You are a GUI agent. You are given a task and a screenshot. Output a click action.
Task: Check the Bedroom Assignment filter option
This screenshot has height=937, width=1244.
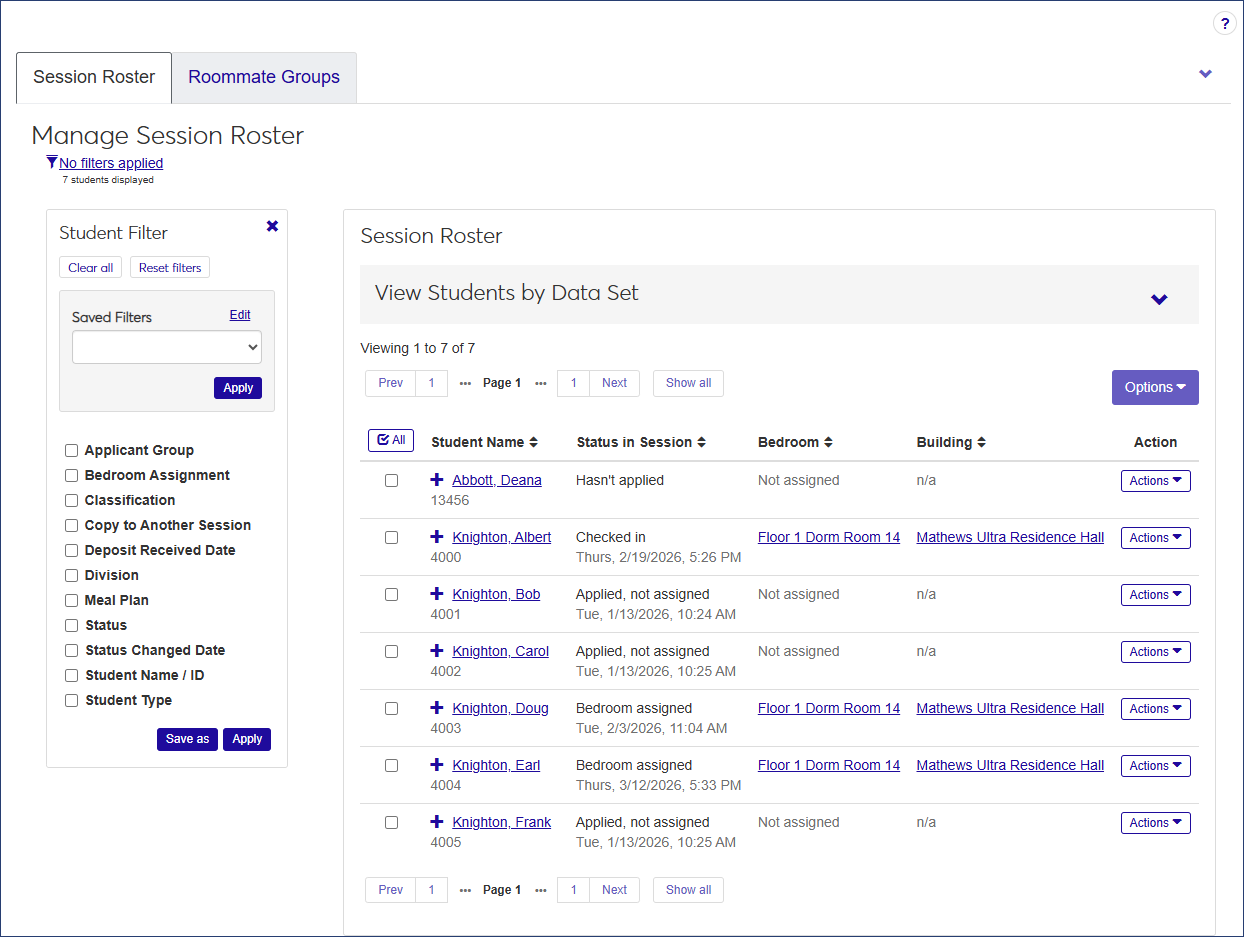point(71,475)
